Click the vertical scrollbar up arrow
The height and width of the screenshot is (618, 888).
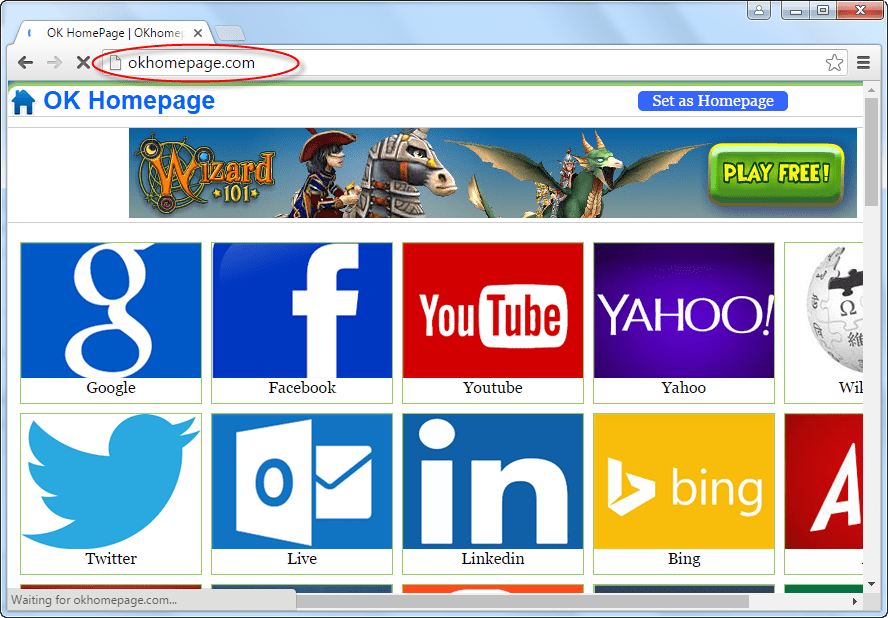(872, 90)
